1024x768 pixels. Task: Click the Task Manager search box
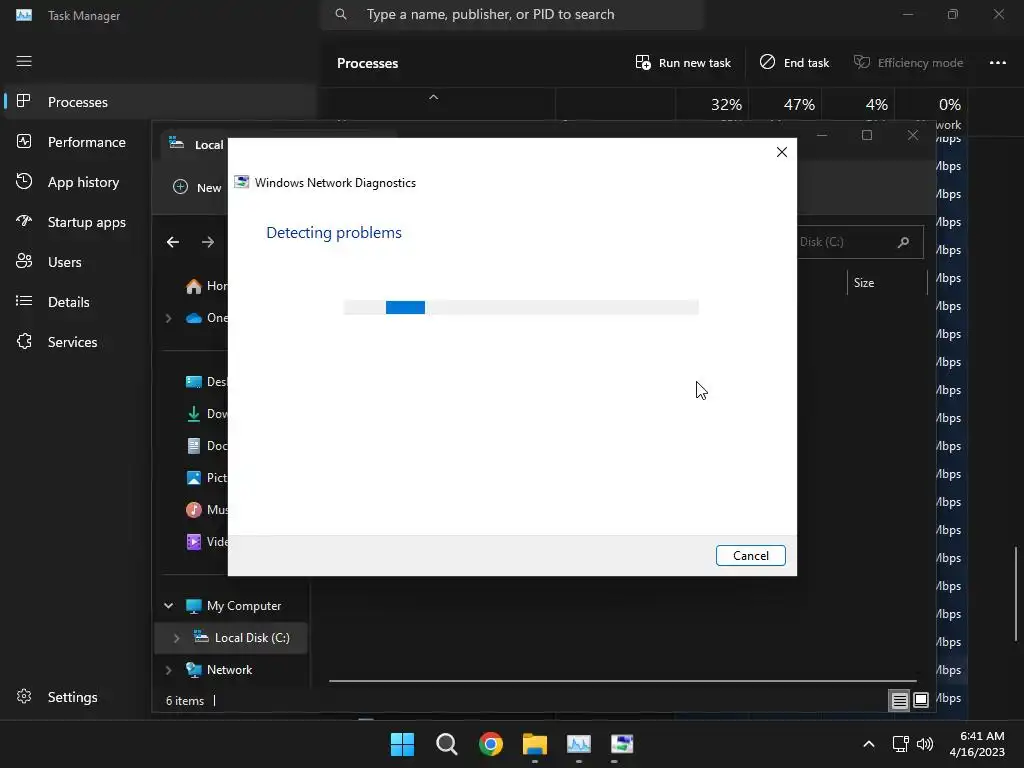511,14
